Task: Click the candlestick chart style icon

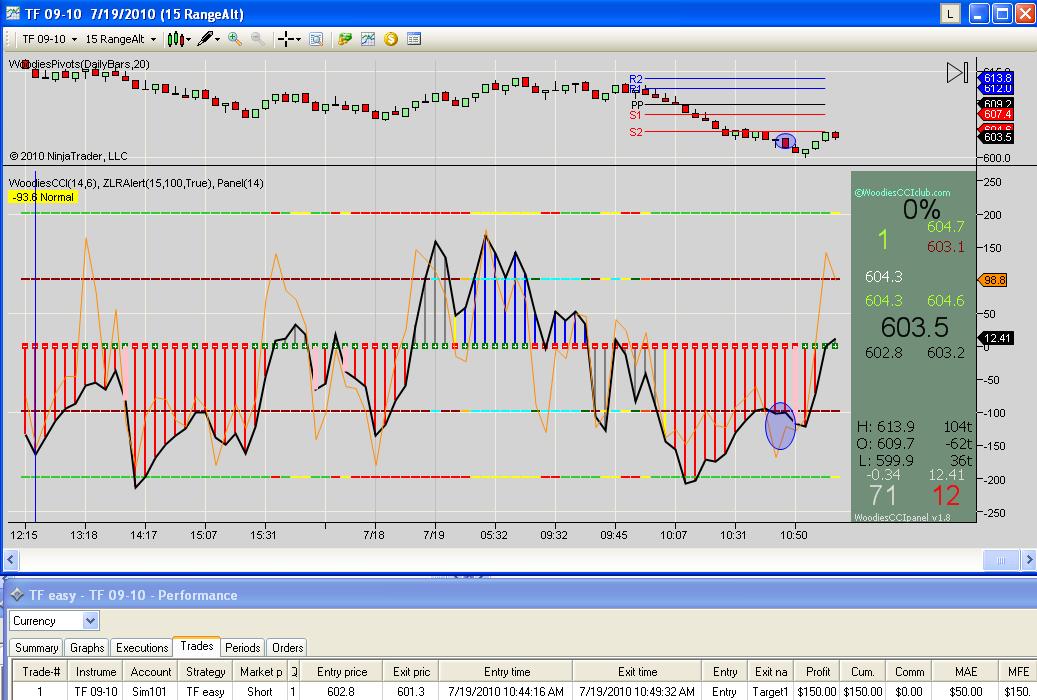Action: point(175,39)
